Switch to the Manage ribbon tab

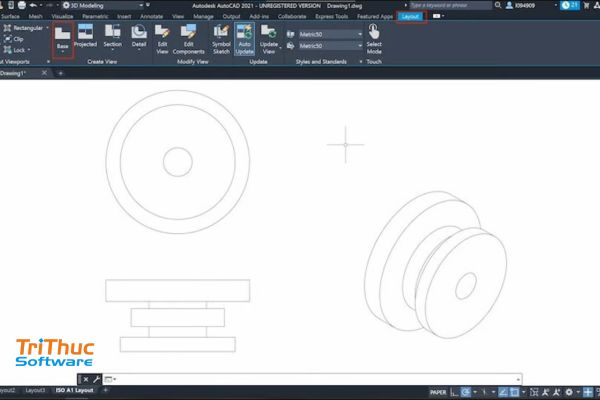click(x=203, y=16)
